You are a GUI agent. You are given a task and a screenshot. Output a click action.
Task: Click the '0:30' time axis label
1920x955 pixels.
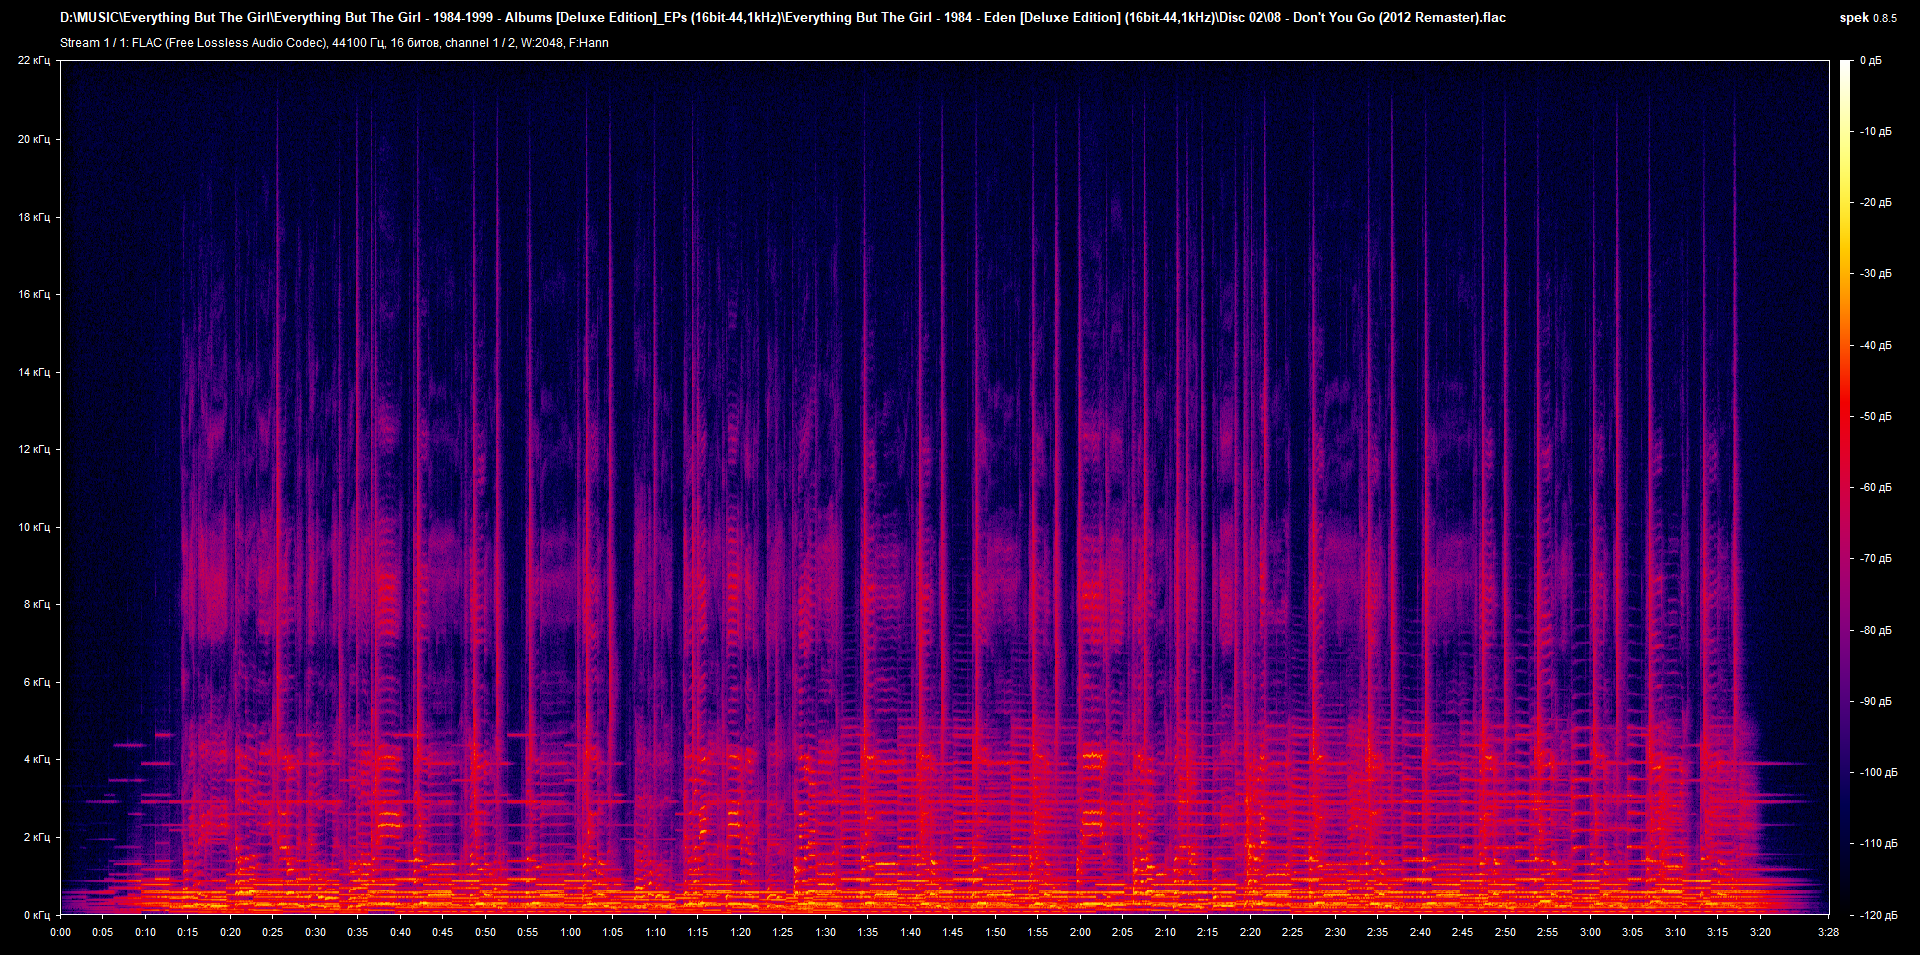coord(315,932)
